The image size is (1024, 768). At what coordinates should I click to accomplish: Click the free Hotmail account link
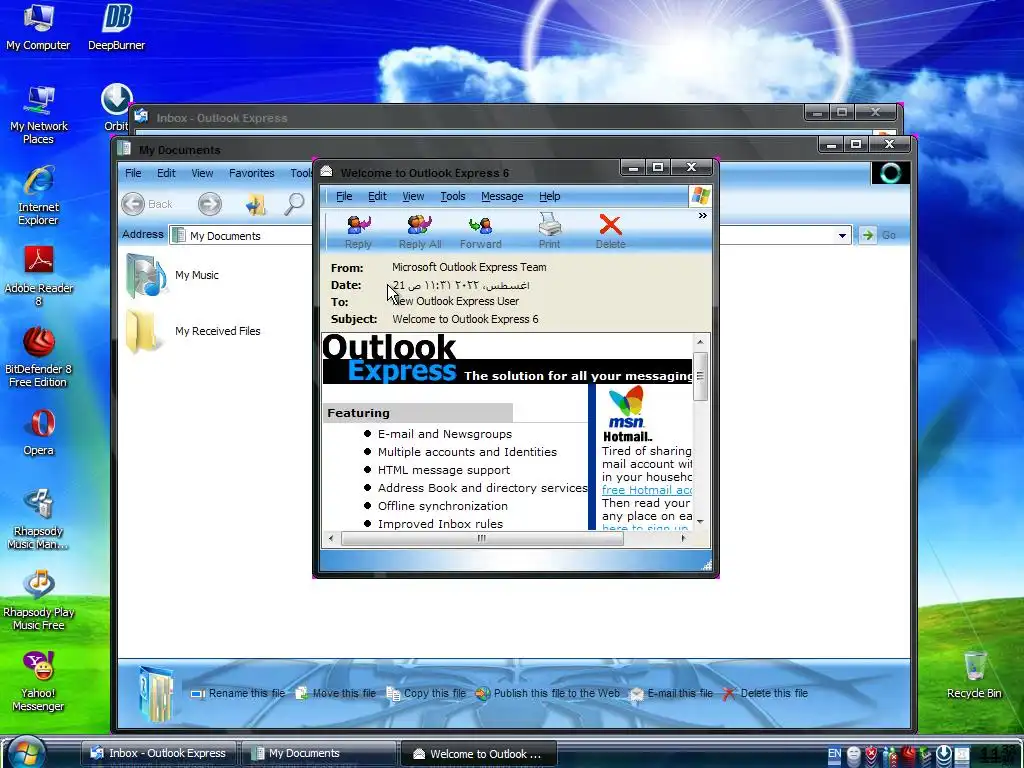coord(647,490)
